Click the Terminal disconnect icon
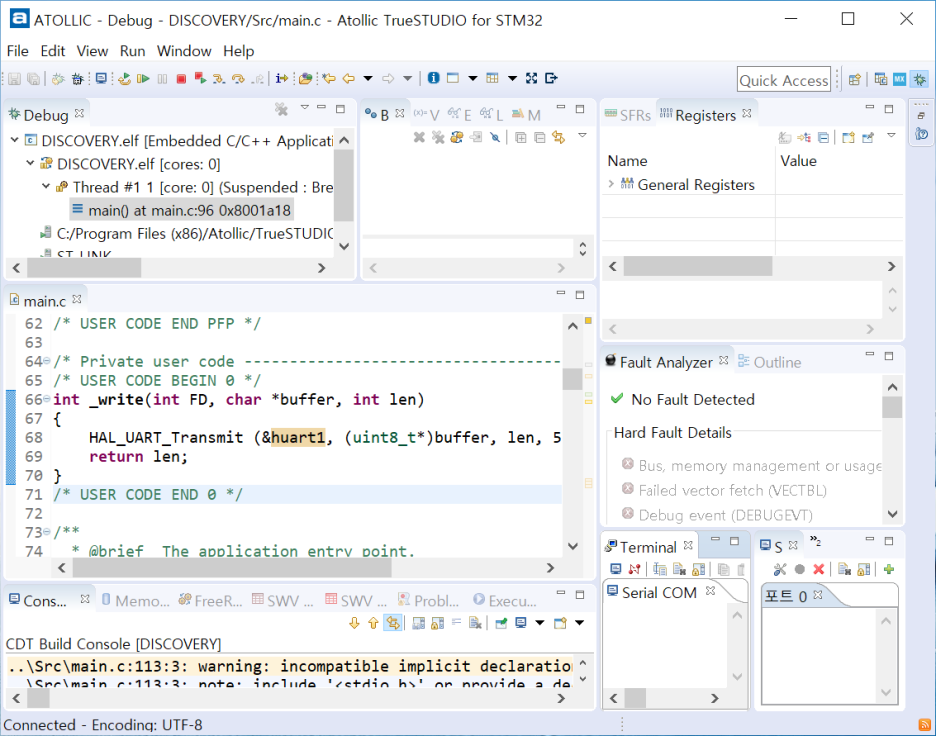The image size is (936, 736). coord(635,569)
